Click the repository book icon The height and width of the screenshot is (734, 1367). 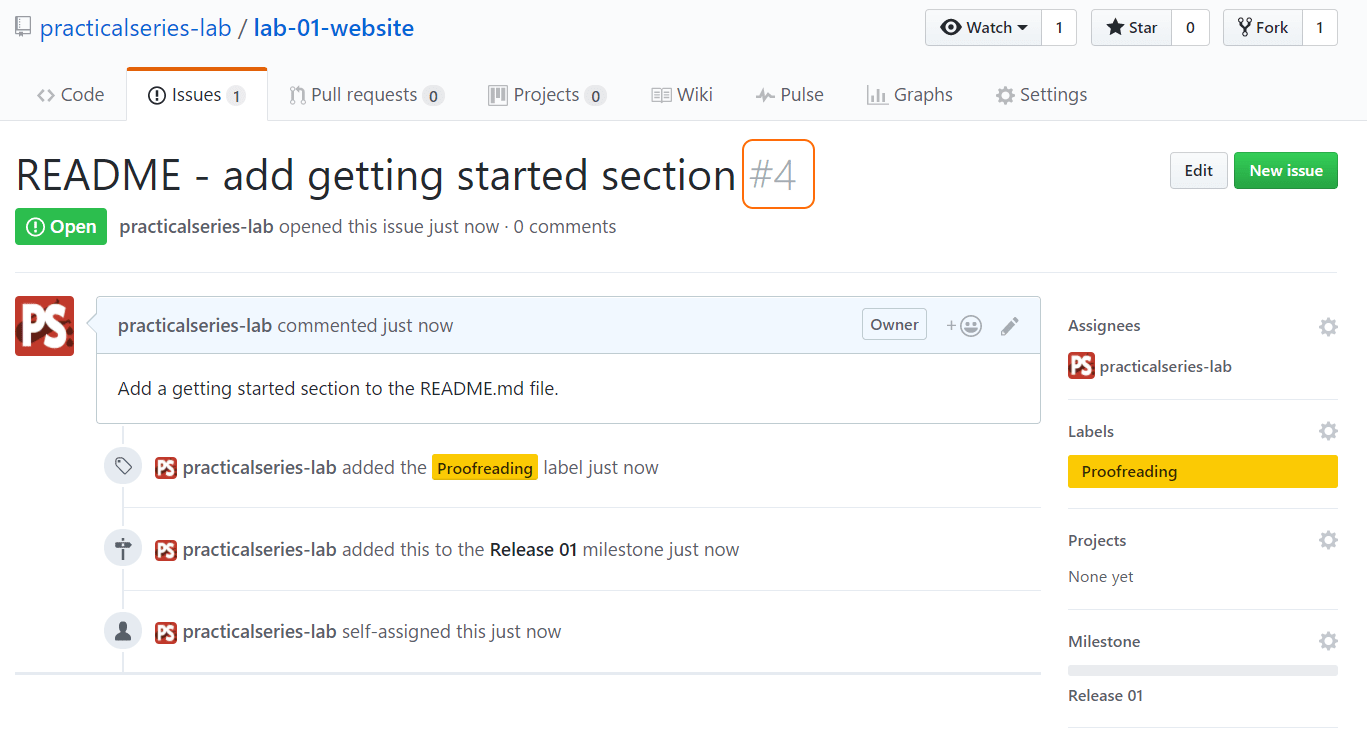23,27
